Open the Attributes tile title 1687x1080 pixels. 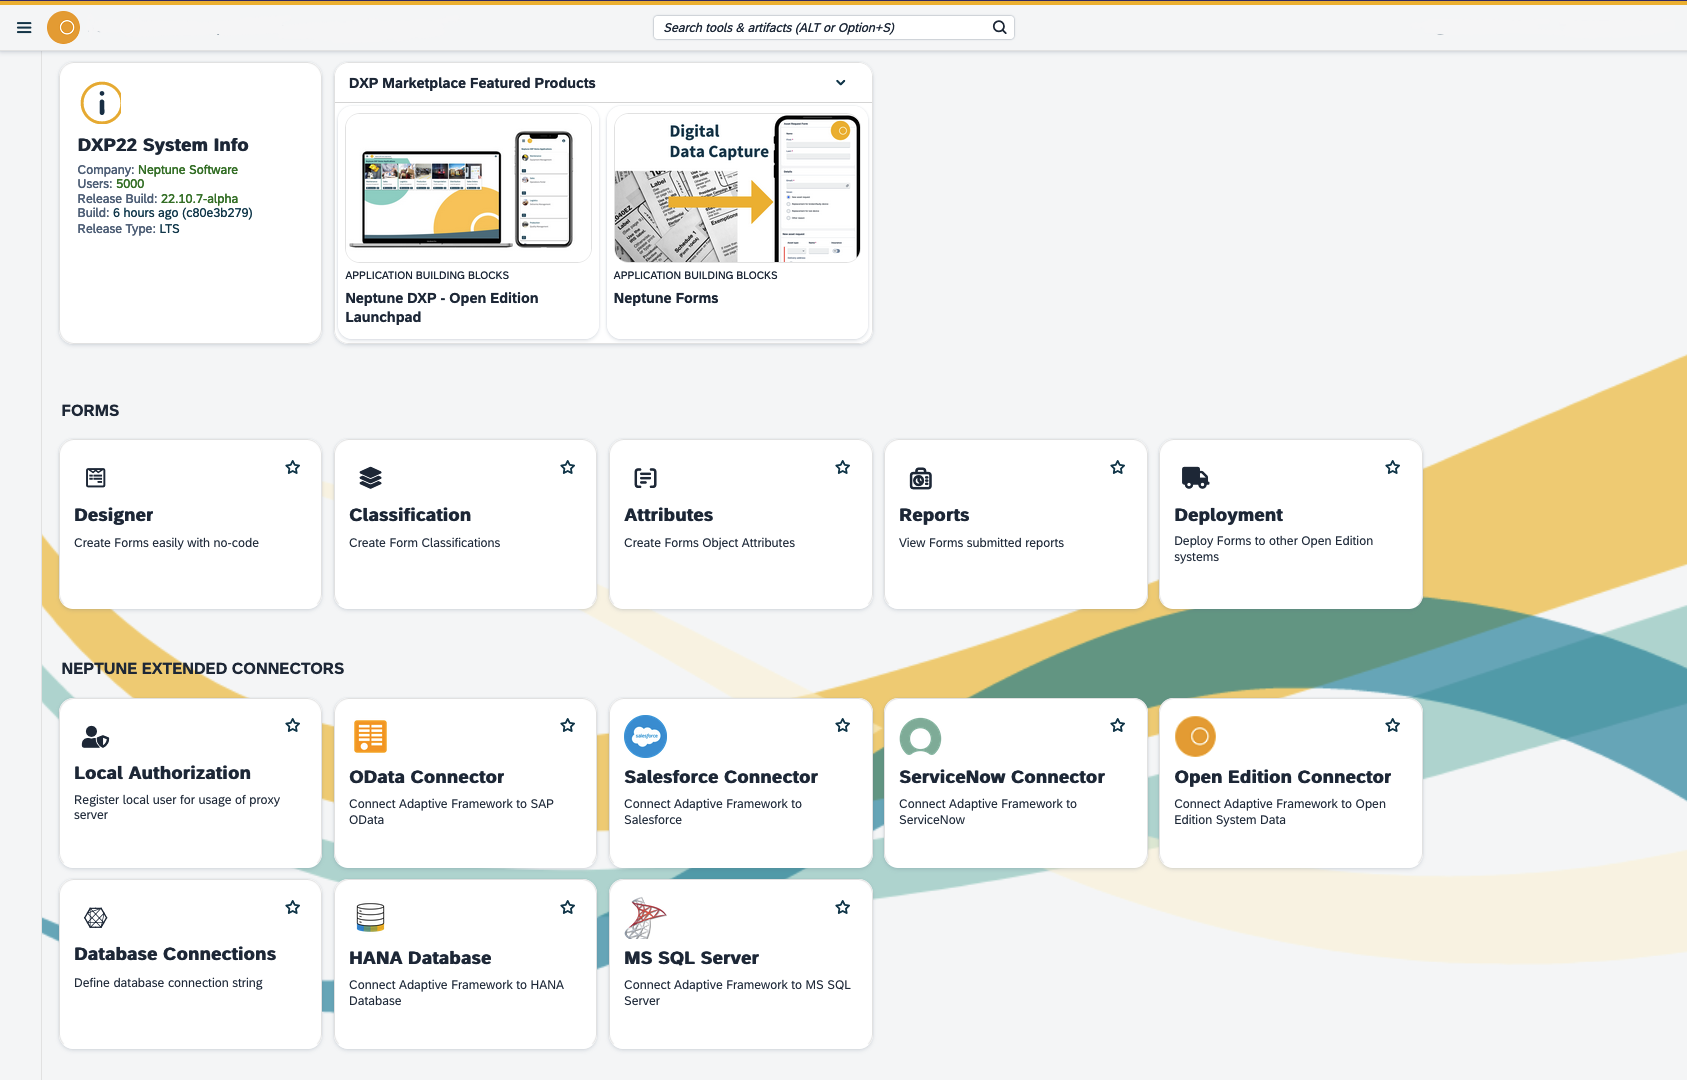[669, 515]
